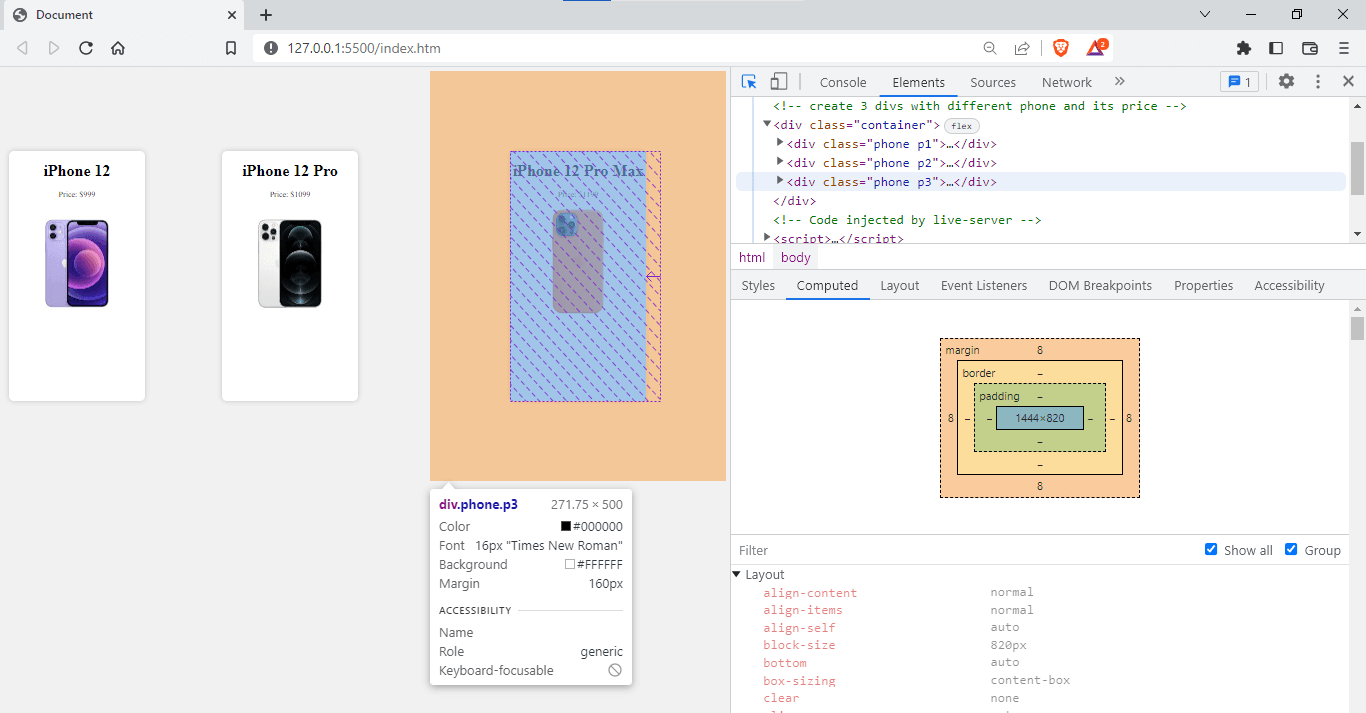Reload the page with the refresh icon

(x=85, y=47)
